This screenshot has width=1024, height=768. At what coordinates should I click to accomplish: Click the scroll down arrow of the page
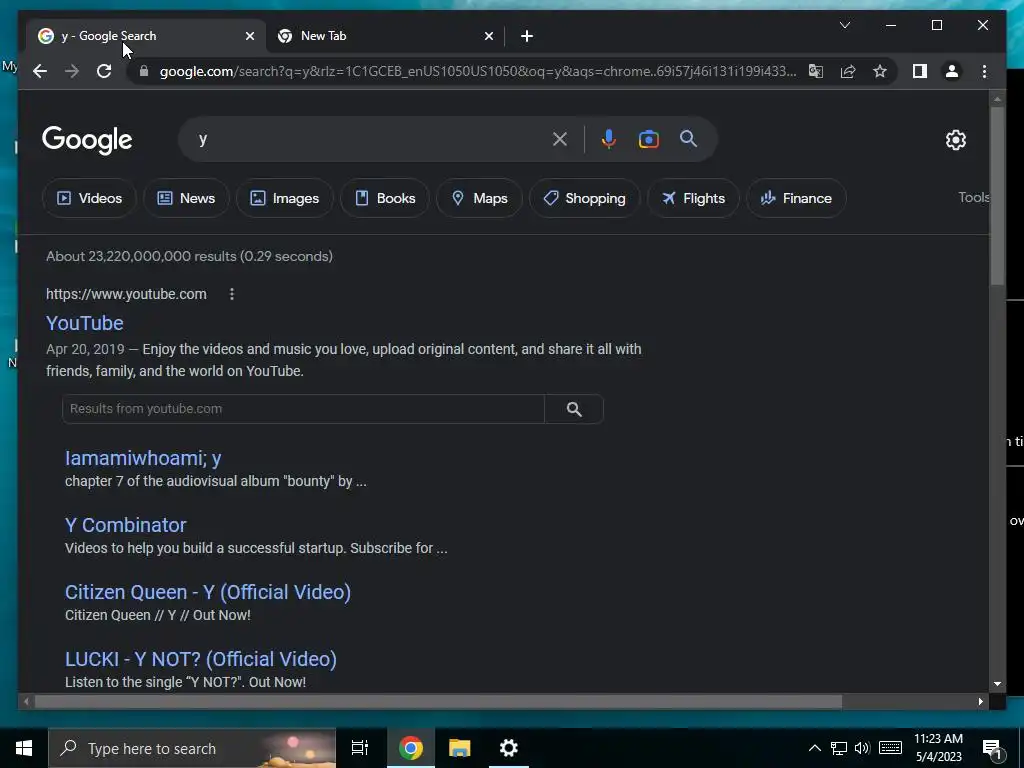pyautogui.click(x=997, y=684)
